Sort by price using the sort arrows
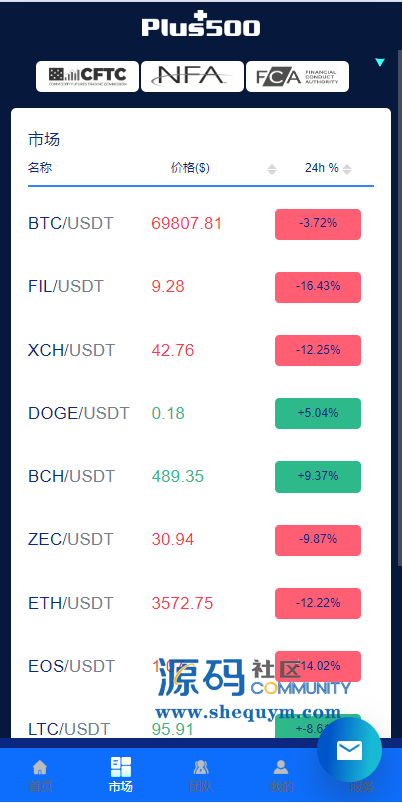Screen dimensions: 402x803 [x=272, y=169]
